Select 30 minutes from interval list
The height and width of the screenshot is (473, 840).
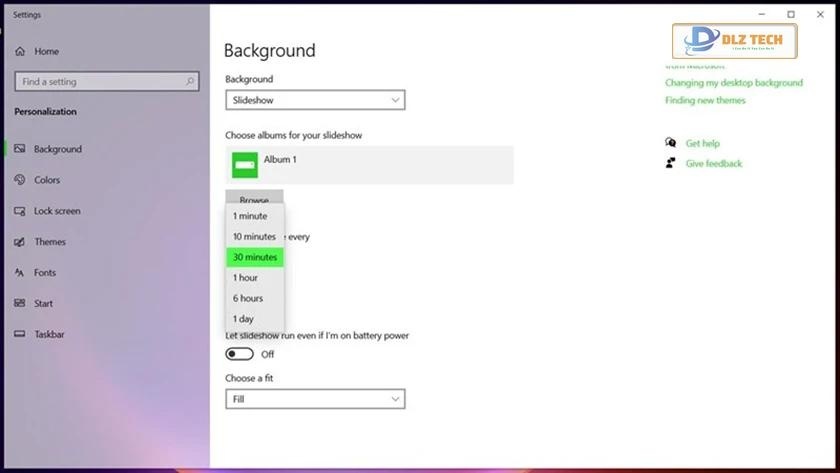pyautogui.click(x=255, y=257)
